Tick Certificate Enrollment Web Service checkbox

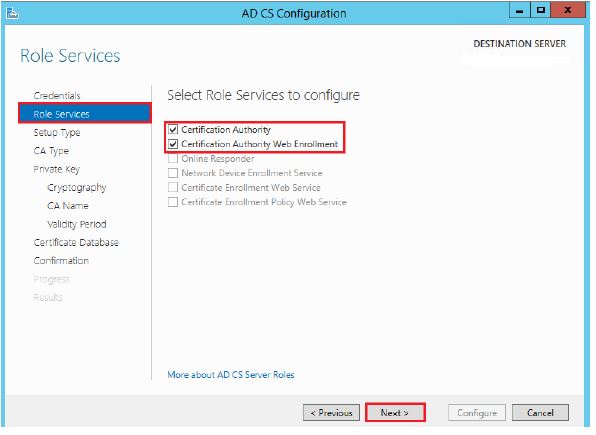click(x=173, y=187)
